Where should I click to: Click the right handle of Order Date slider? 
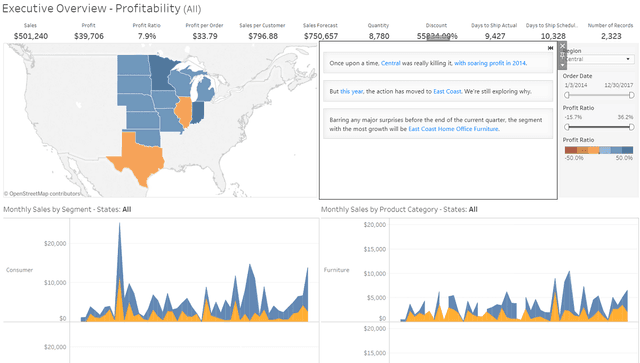pos(631,95)
